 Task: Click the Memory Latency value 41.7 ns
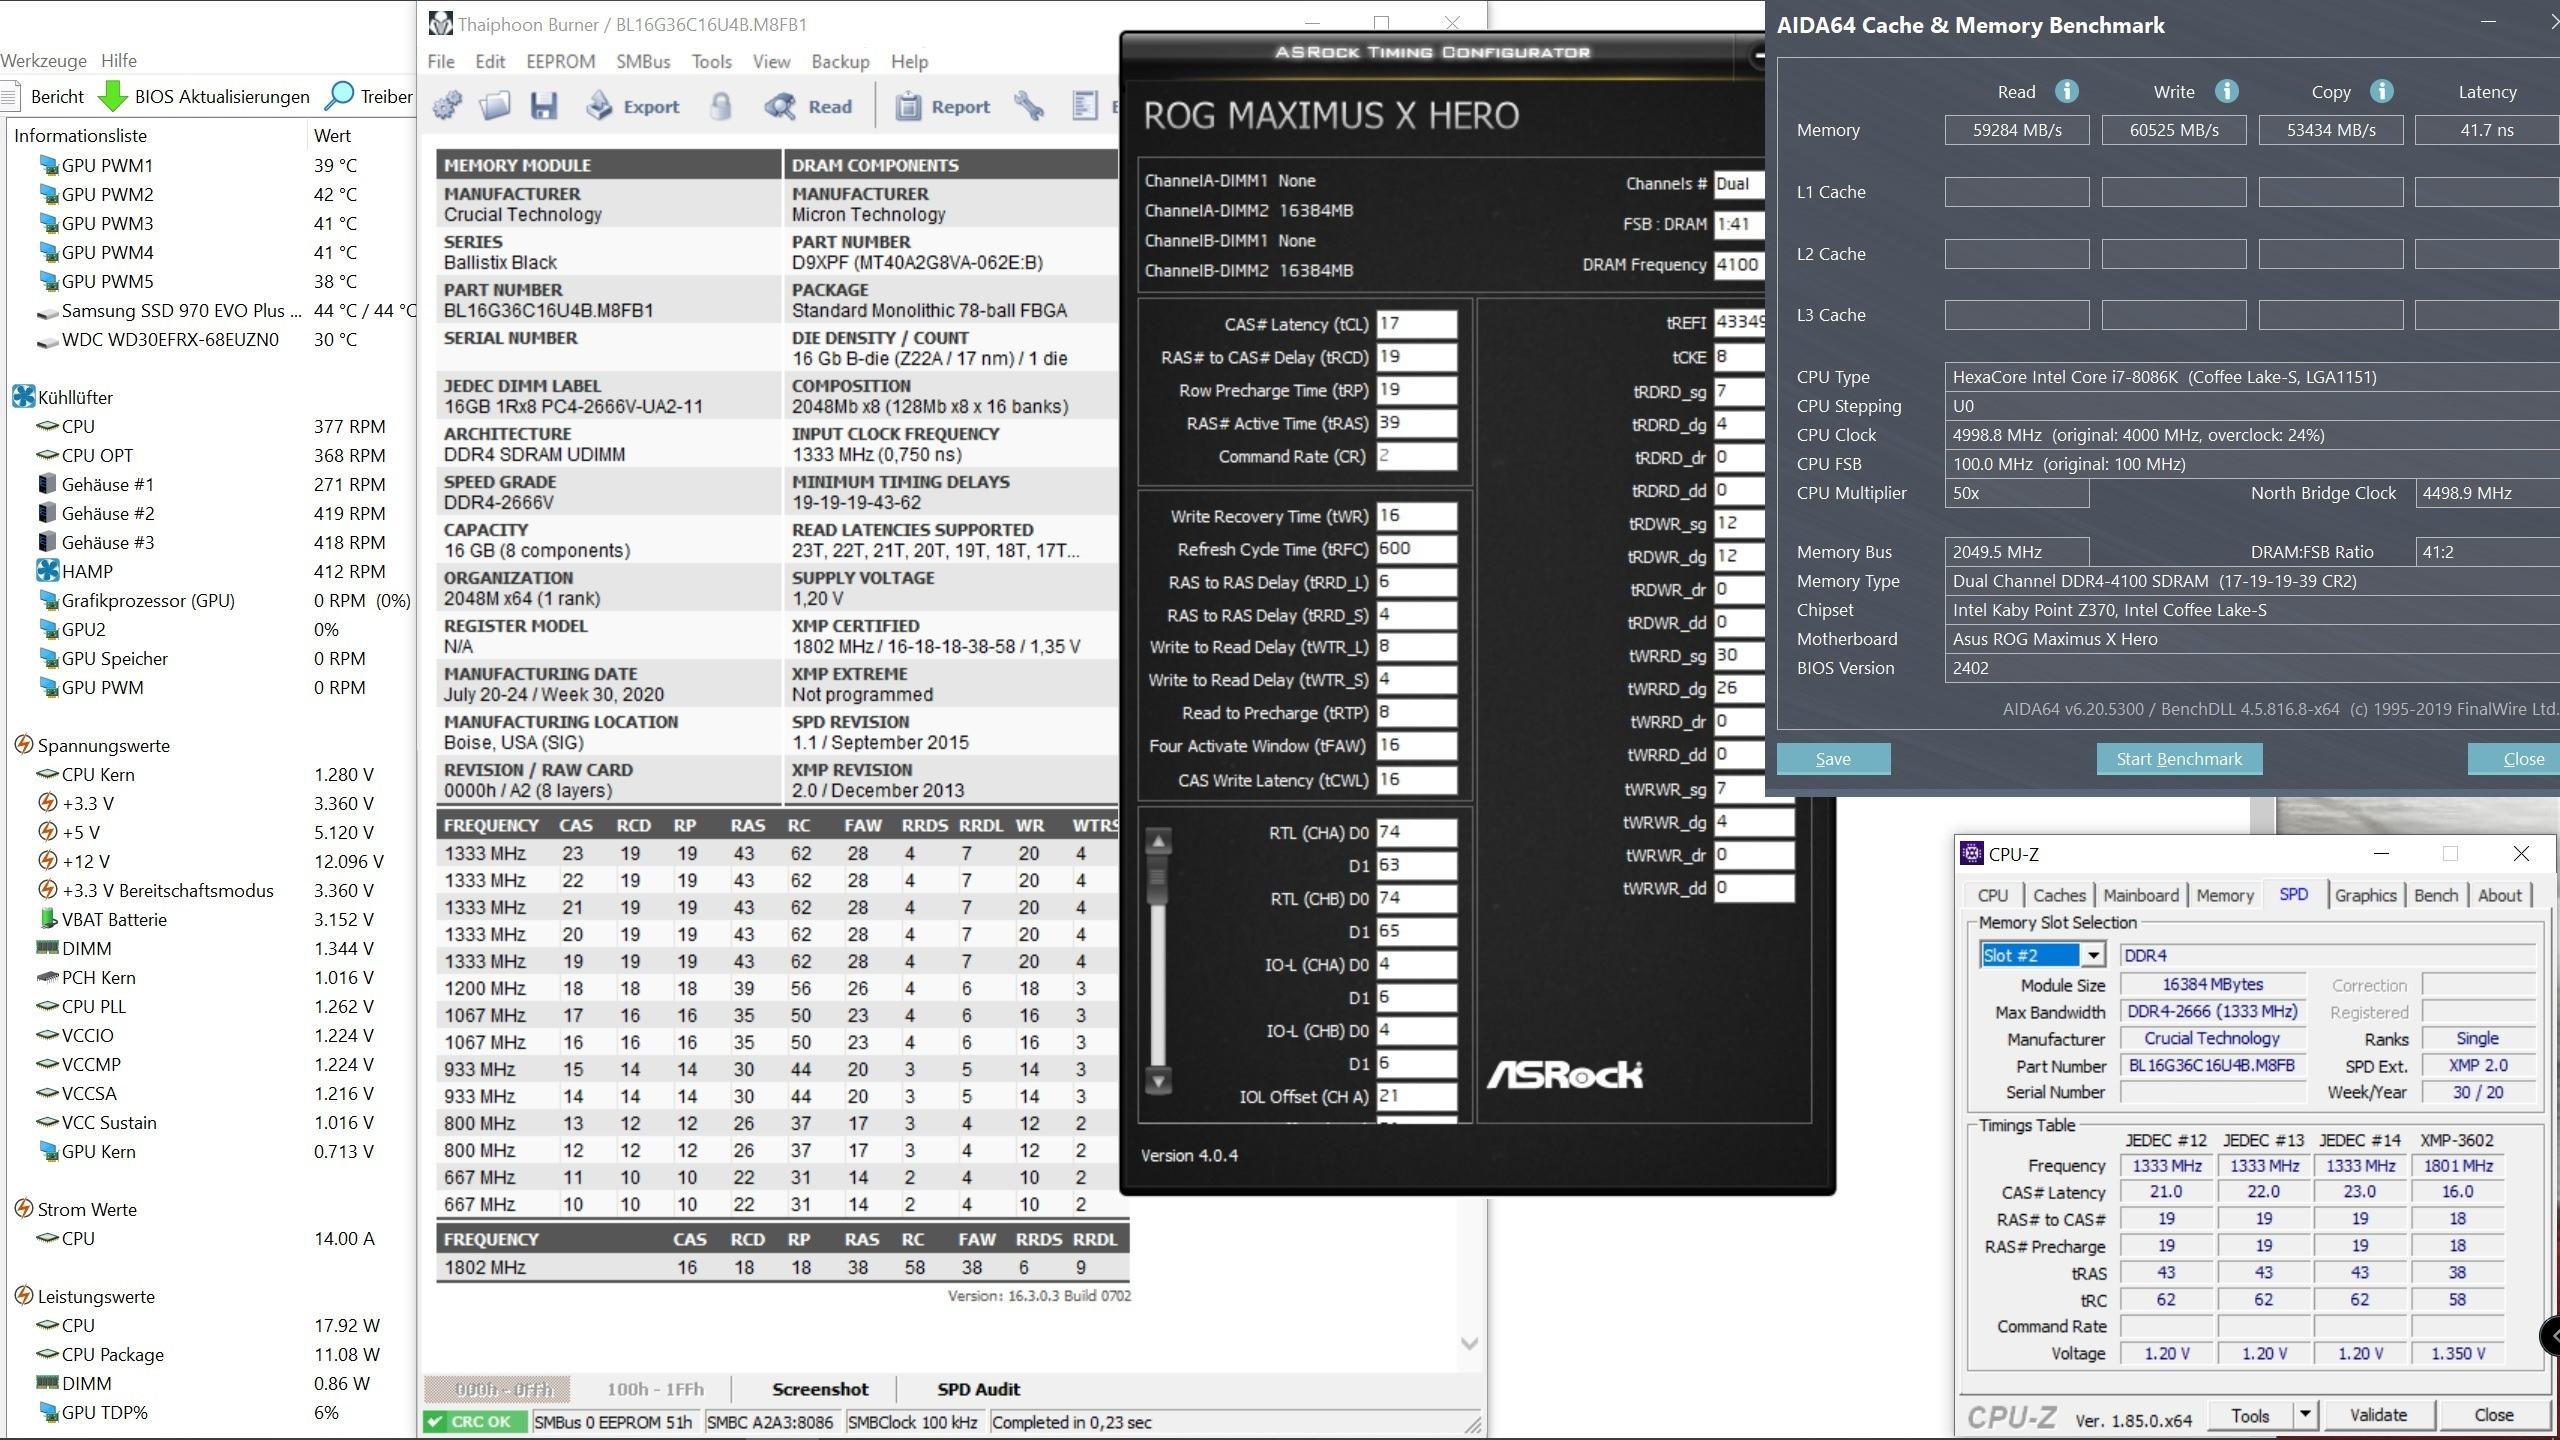point(2487,130)
